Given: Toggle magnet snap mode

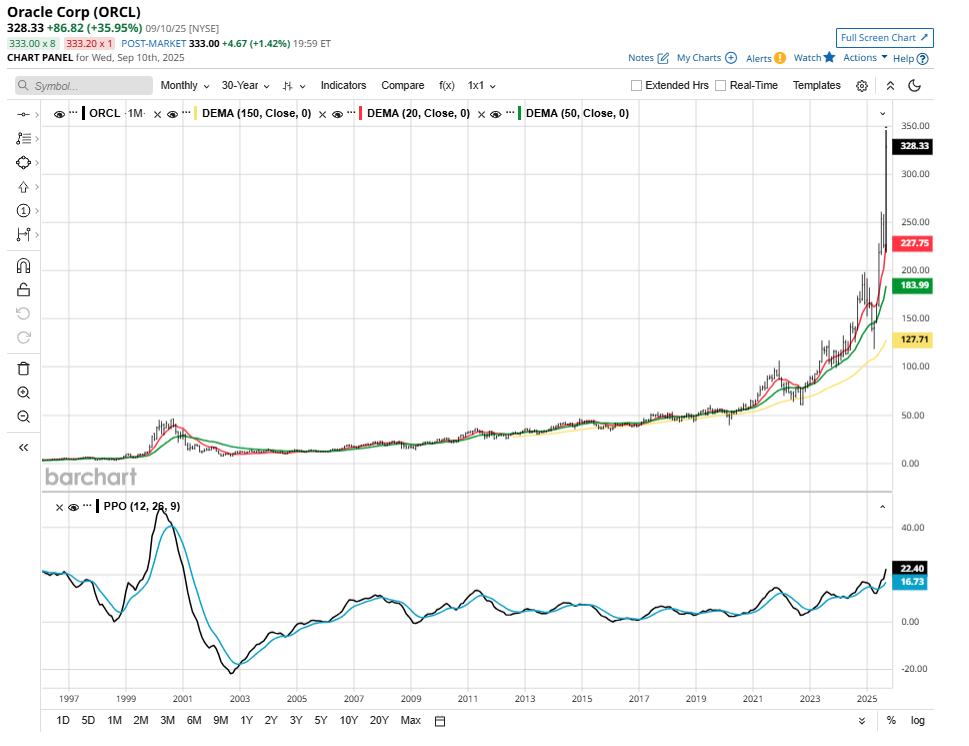Looking at the screenshot, I should coord(23,266).
